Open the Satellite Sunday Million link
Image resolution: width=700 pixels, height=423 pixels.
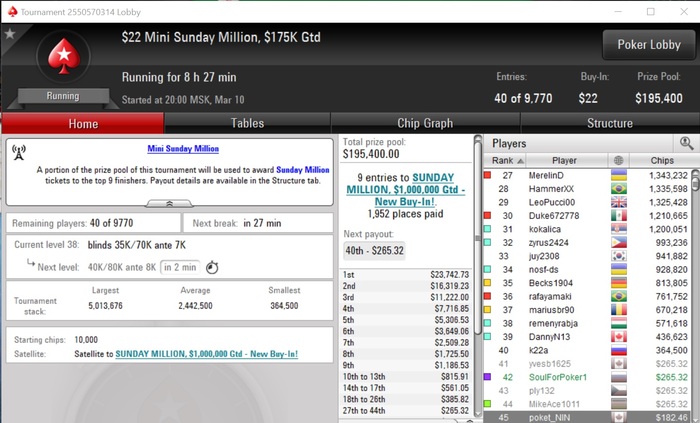click(207, 354)
